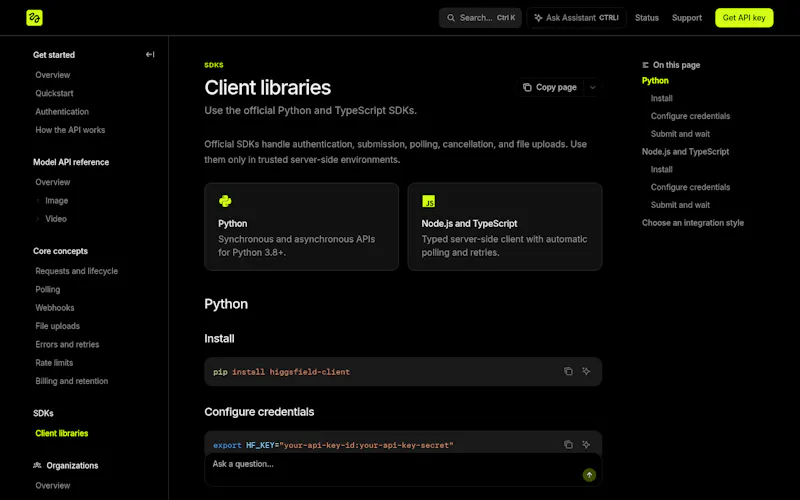Image resolution: width=800 pixels, height=500 pixels.
Task: Ask AI about pip install code block
Action: [586, 371]
